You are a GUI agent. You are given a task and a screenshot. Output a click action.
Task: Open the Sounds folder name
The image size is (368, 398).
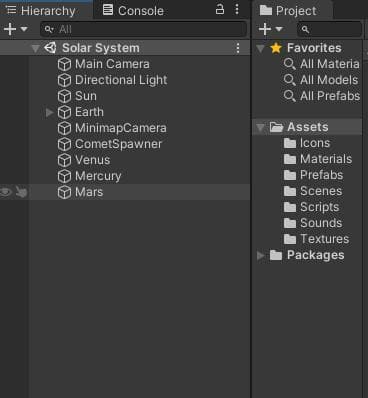(321, 223)
